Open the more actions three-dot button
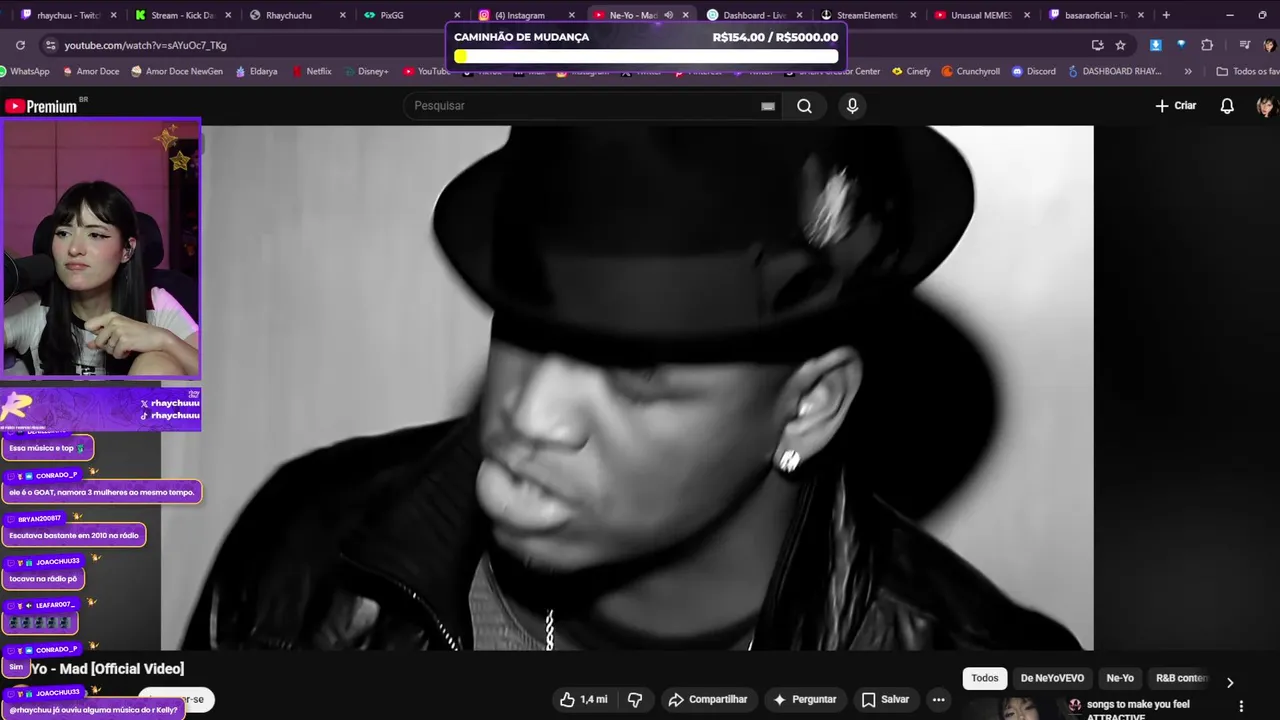This screenshot has height=720, width=1280. click(x=938, y=700)
